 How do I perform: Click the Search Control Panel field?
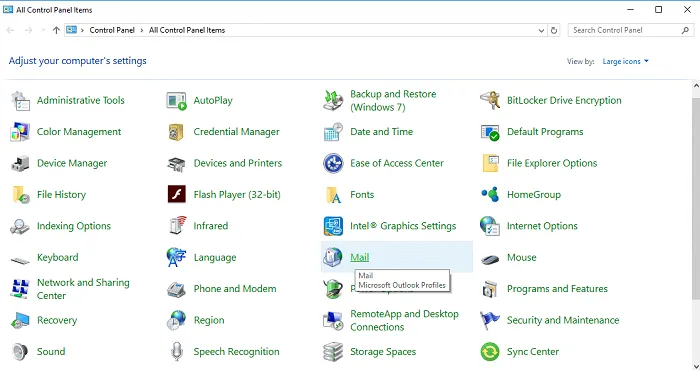pyautogui.click(x=631, y=30)
